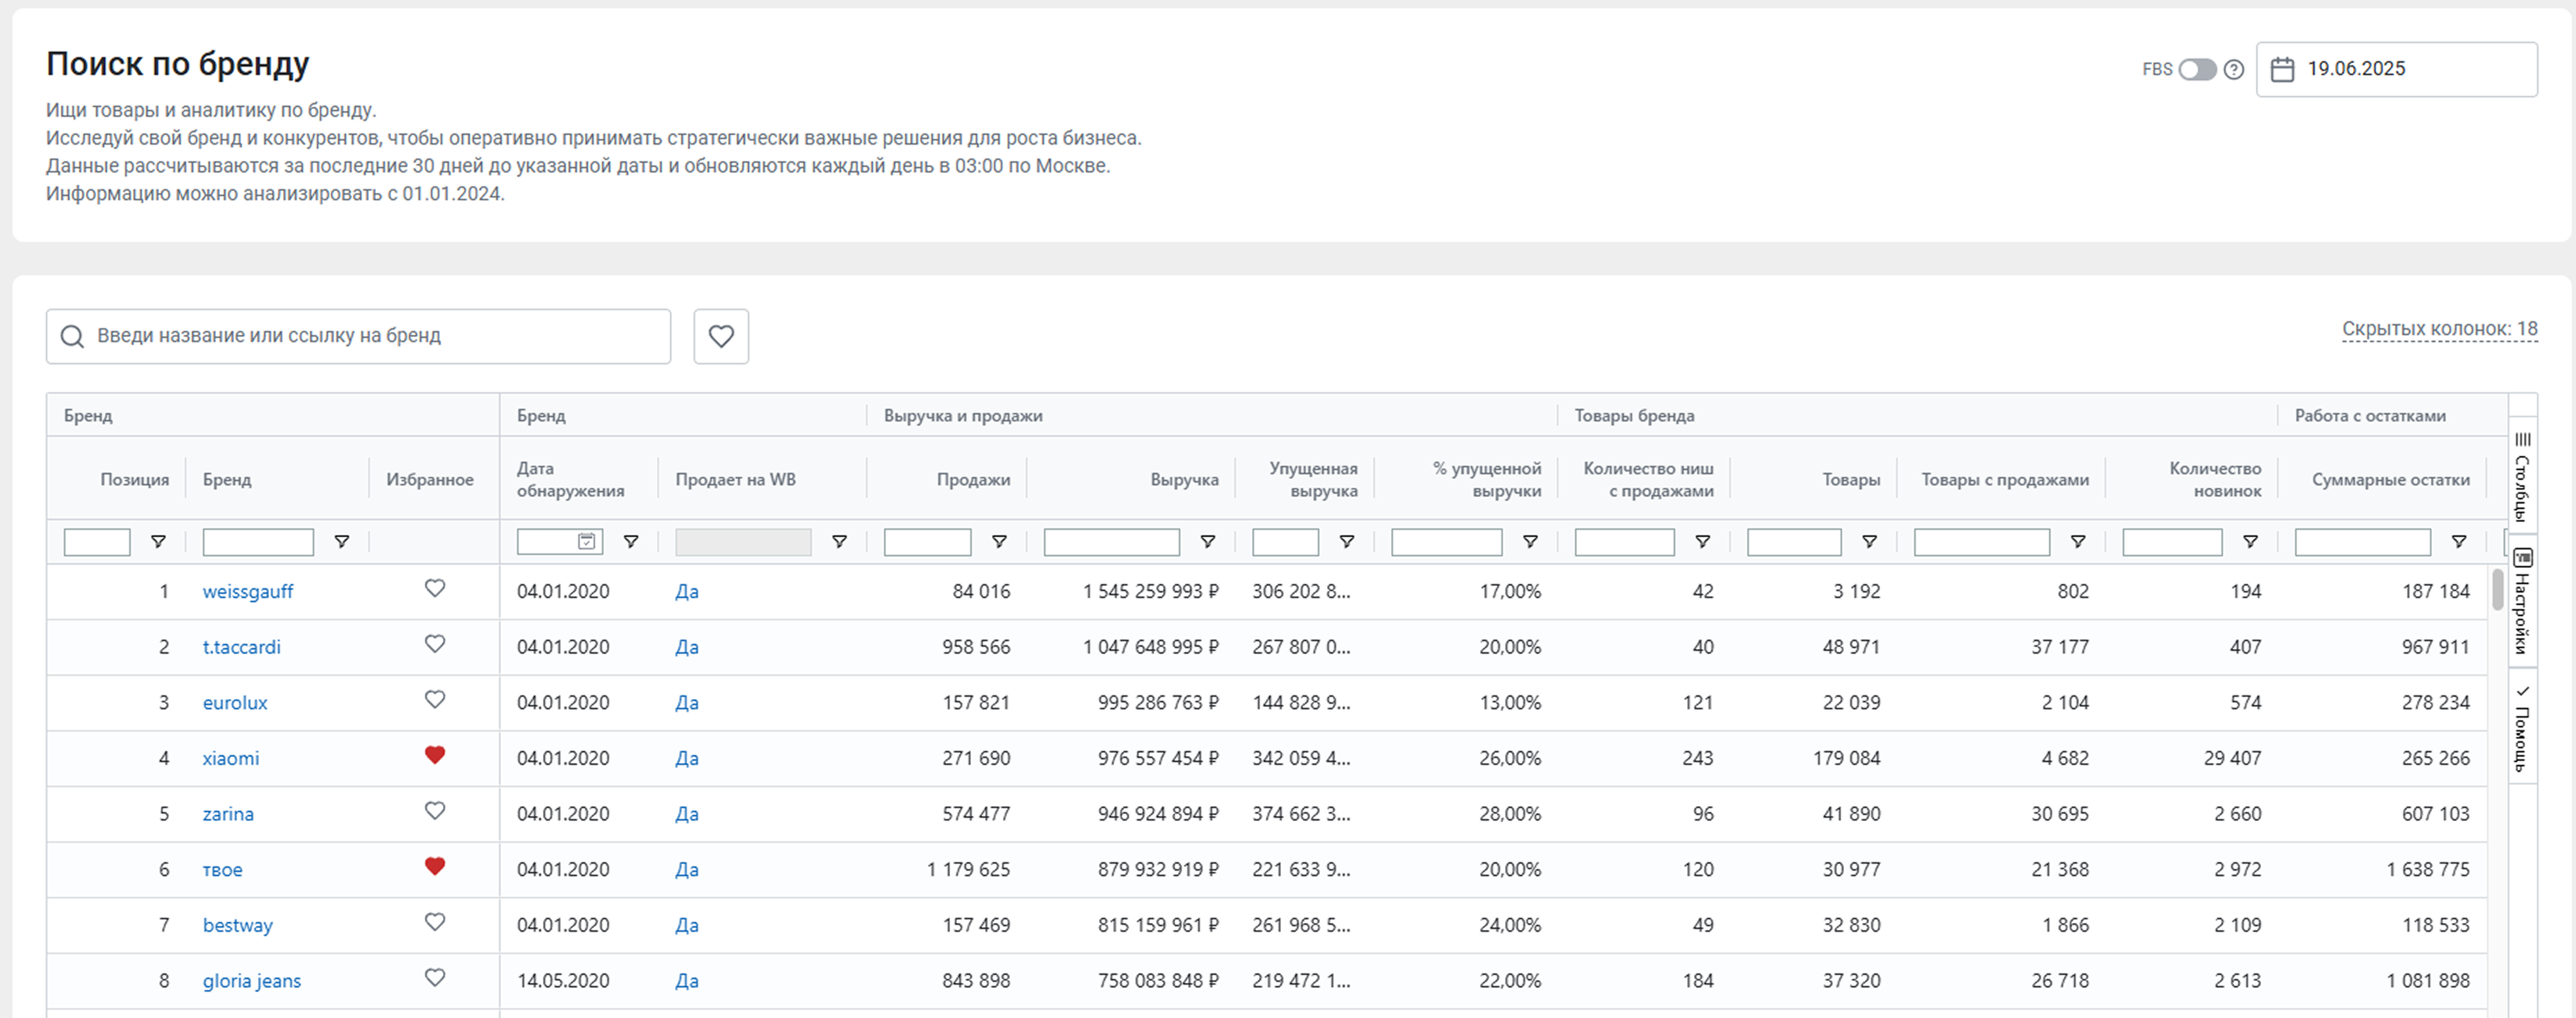
Task: Open filter icon for Позиция column
Action: coord(158,542)
